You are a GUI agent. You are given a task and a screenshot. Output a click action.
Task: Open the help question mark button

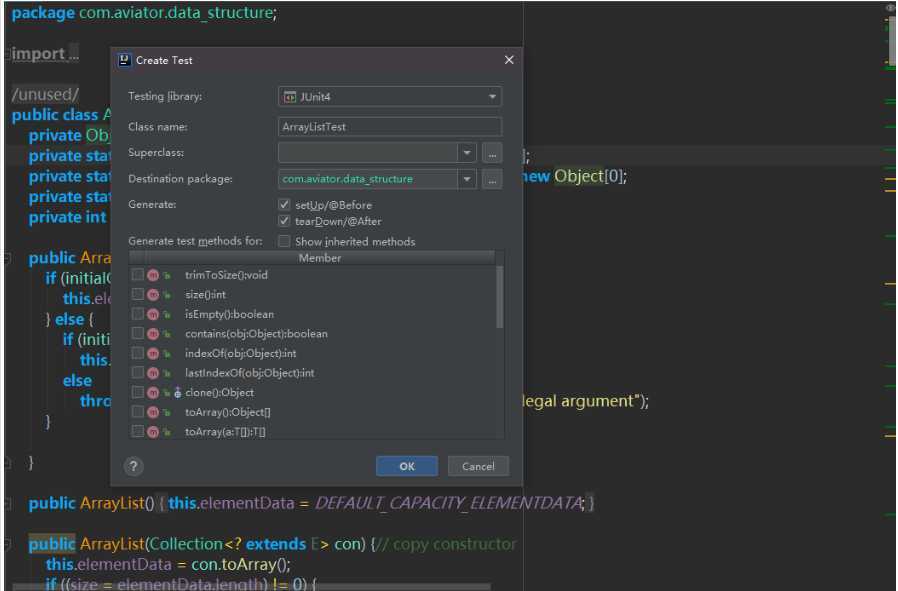pos(133,466)
